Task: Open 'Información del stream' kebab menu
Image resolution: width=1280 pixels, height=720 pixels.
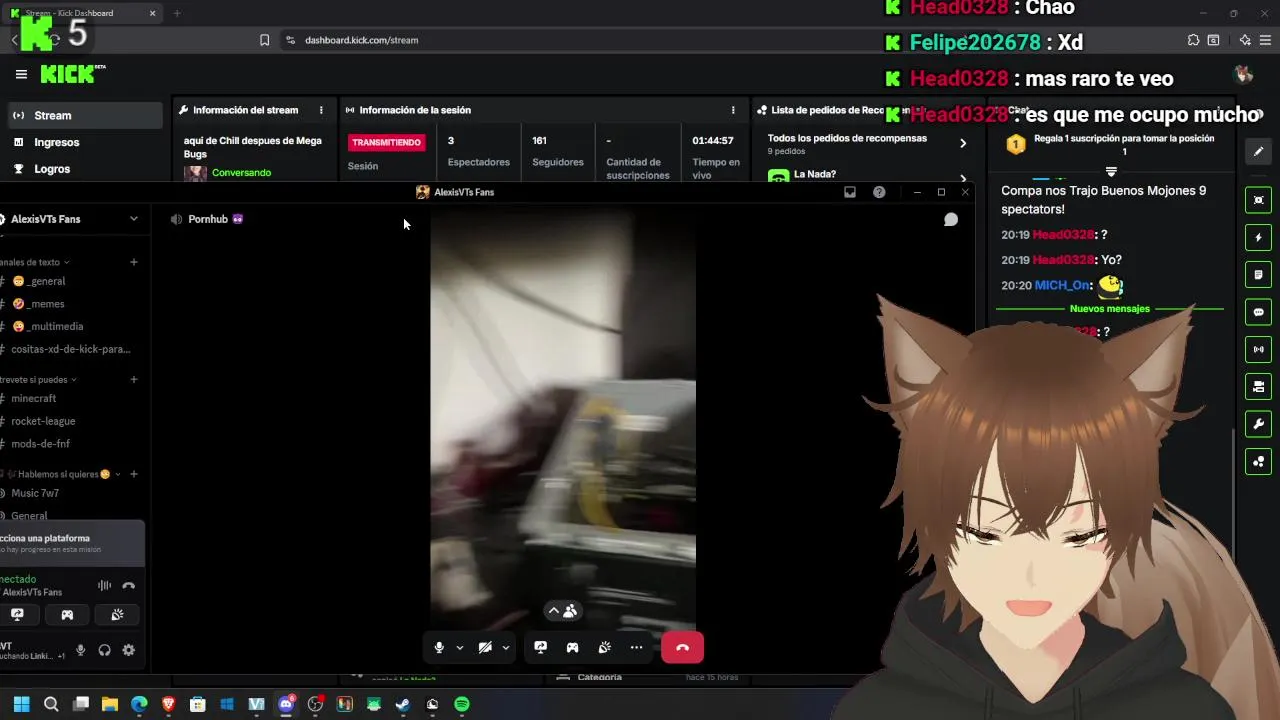Action: pyautogui.click(x=321, y=110)
